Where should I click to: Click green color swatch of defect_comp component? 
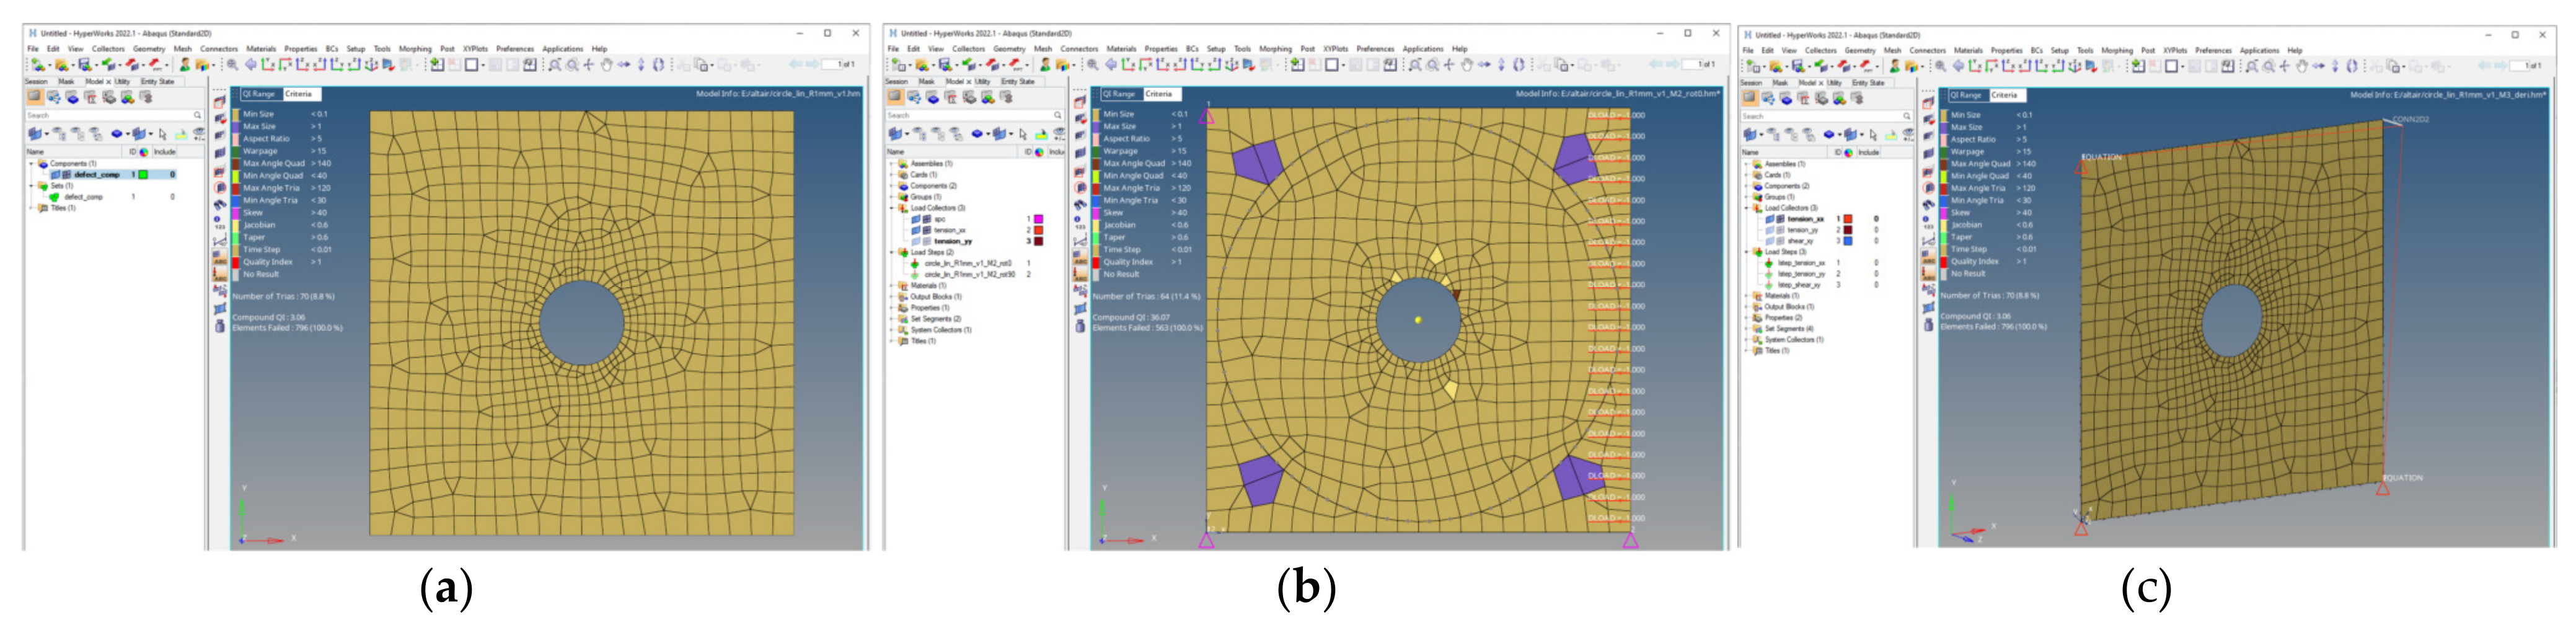tap(144, 174)
